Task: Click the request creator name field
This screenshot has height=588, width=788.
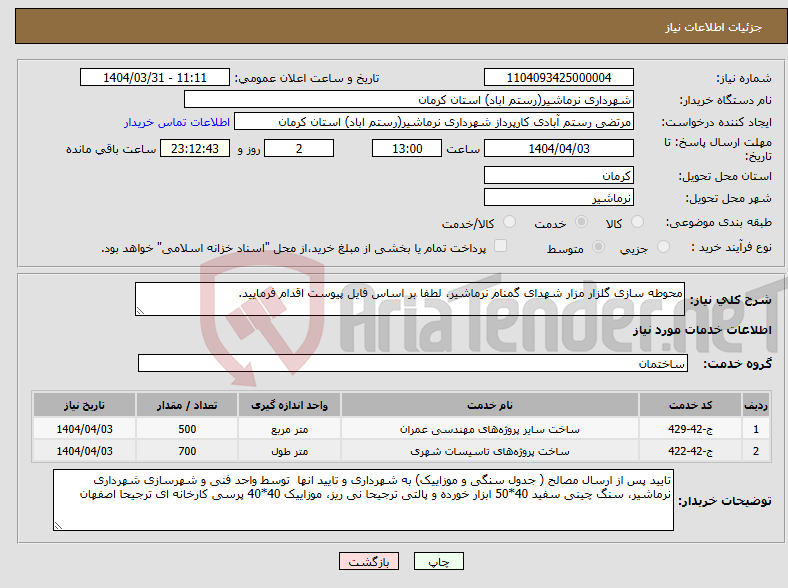Action: [434, 122]
